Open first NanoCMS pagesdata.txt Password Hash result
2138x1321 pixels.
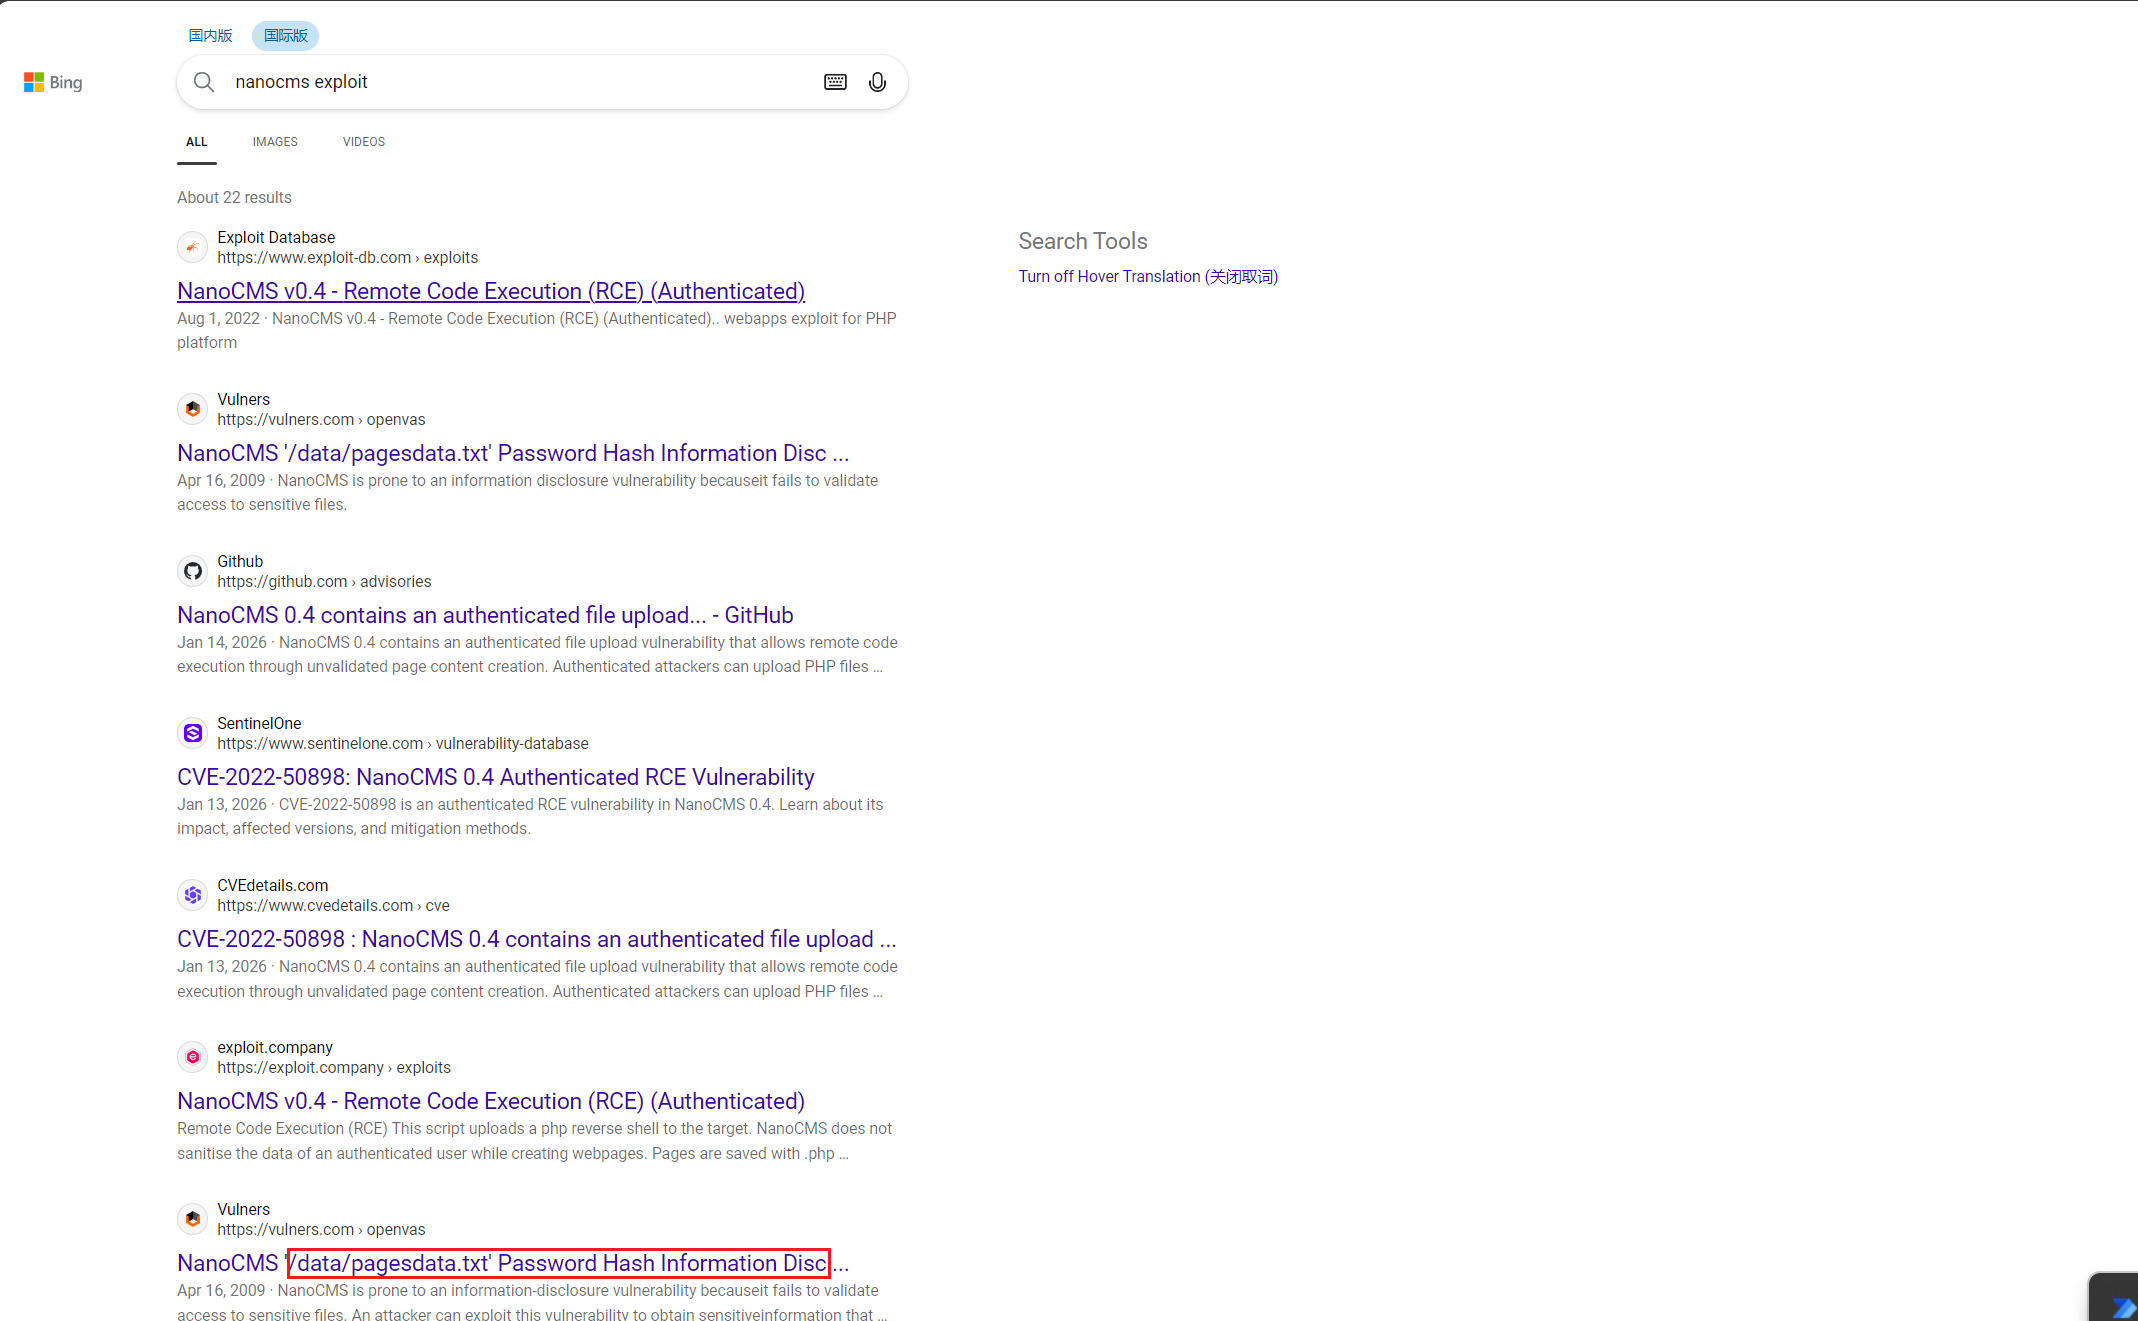tap(513, 453)
